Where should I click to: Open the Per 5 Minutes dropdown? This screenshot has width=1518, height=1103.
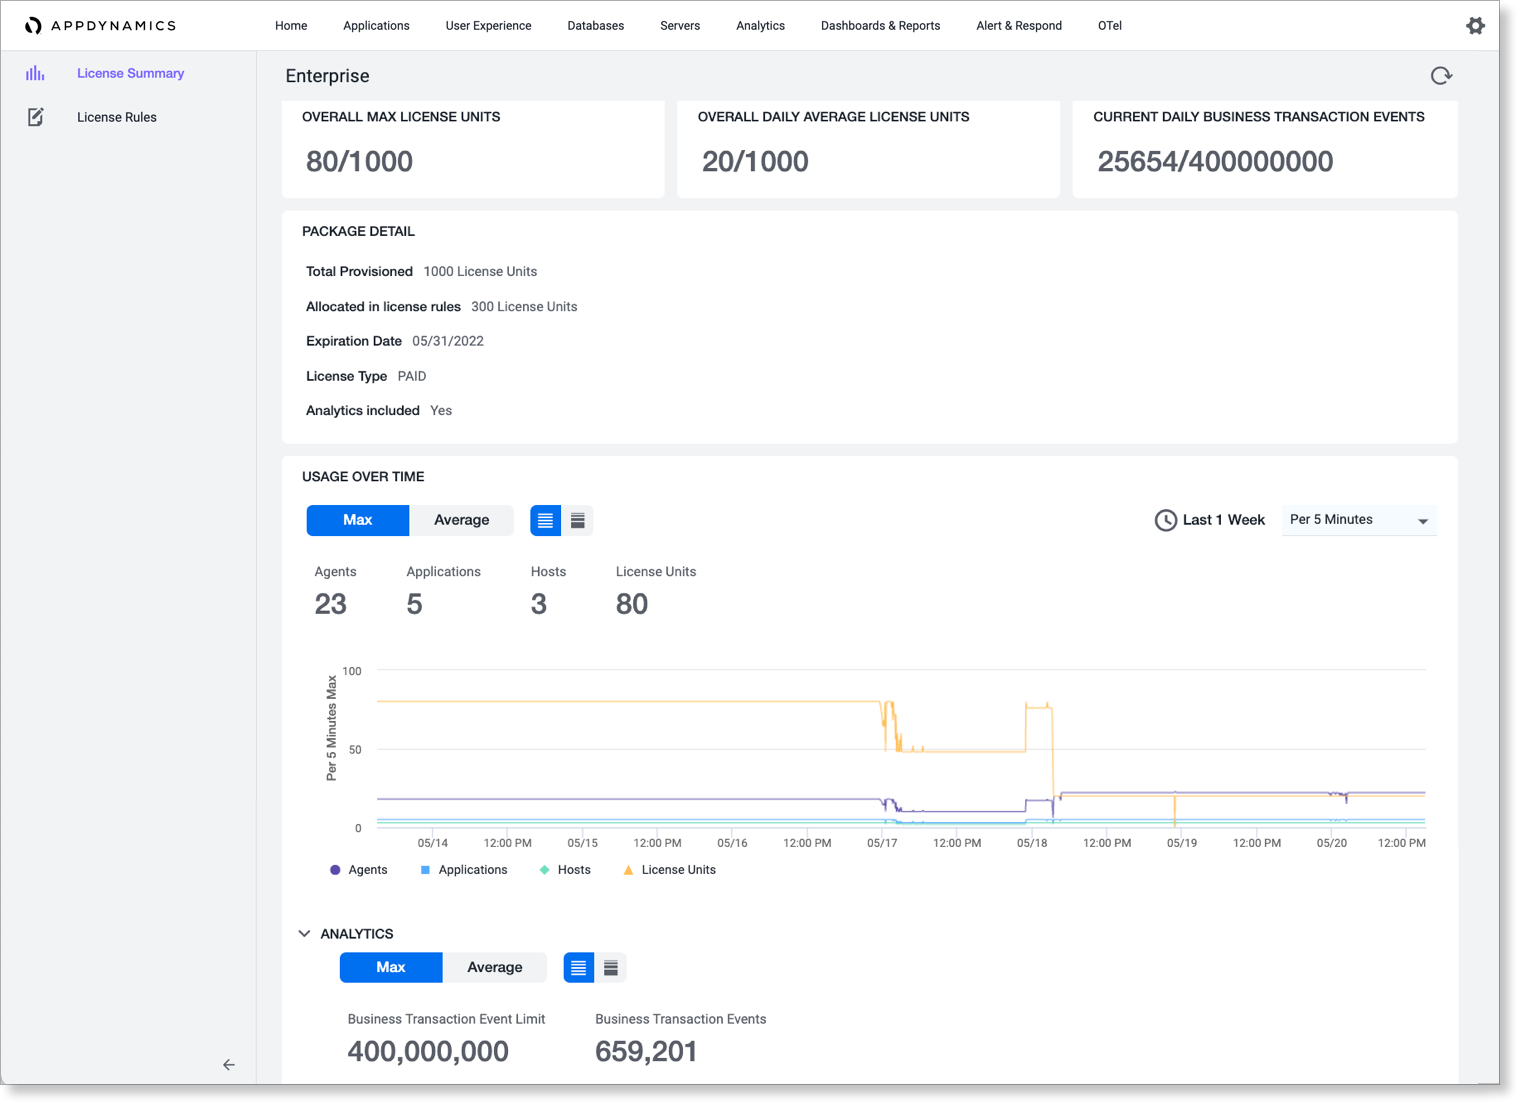(x=1359, y=520)
